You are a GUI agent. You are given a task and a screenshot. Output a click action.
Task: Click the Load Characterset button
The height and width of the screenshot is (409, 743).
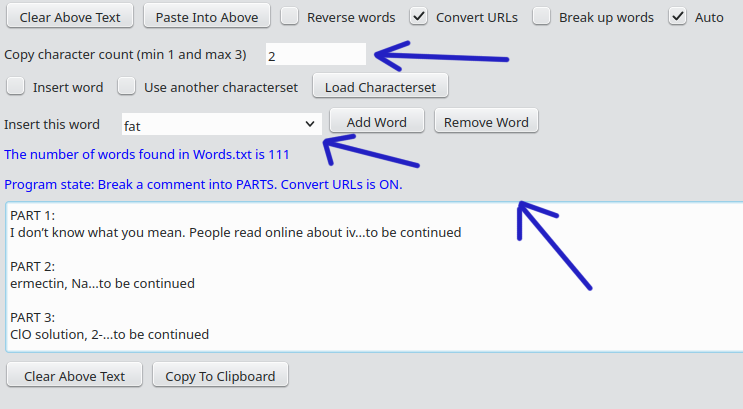tap(380, 87)
